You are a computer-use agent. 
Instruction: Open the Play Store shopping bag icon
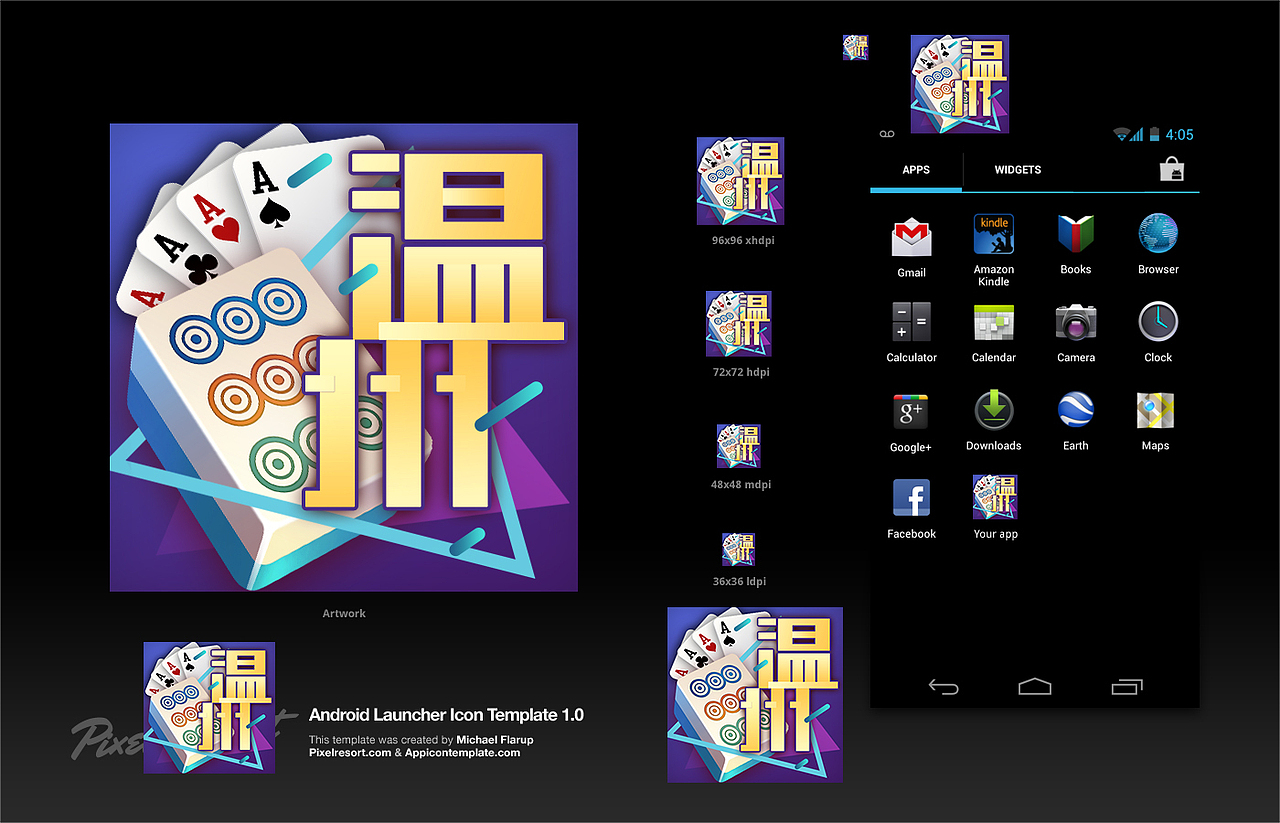tap(1171, 170)
